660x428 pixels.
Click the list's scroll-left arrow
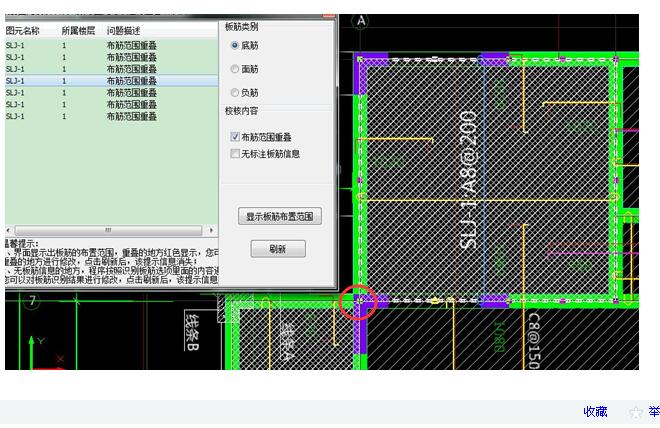coord(9,230)
